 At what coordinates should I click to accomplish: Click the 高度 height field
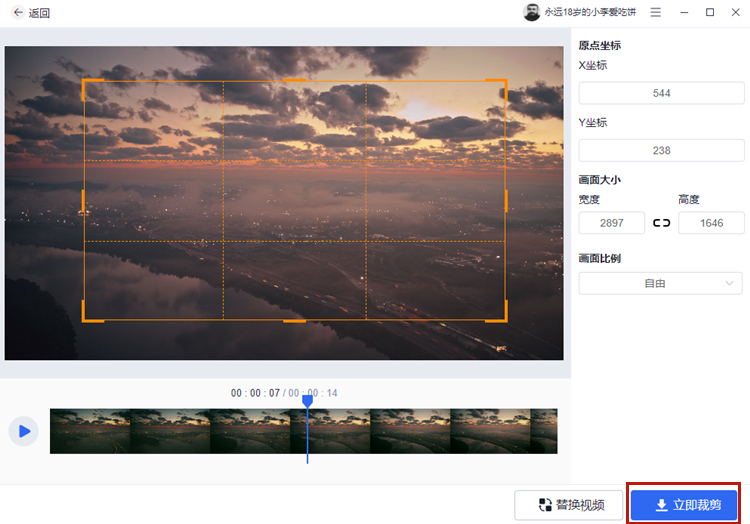[711, 223]
